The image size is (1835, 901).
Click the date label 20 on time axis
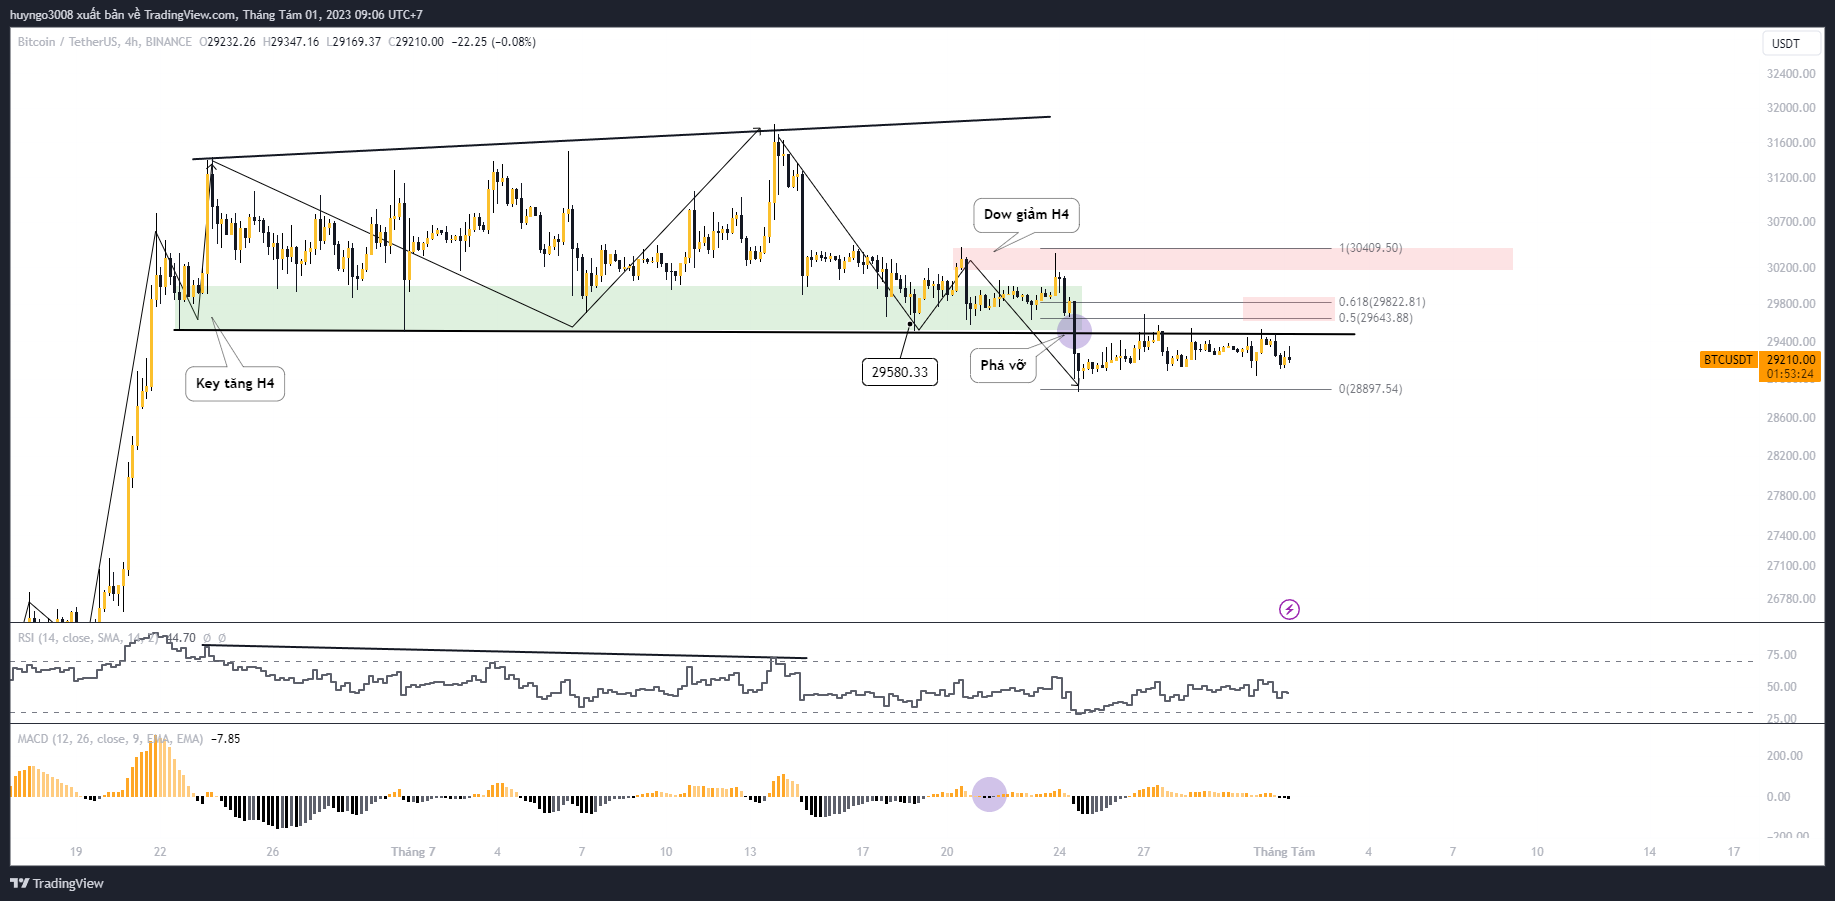click(947, 852)
